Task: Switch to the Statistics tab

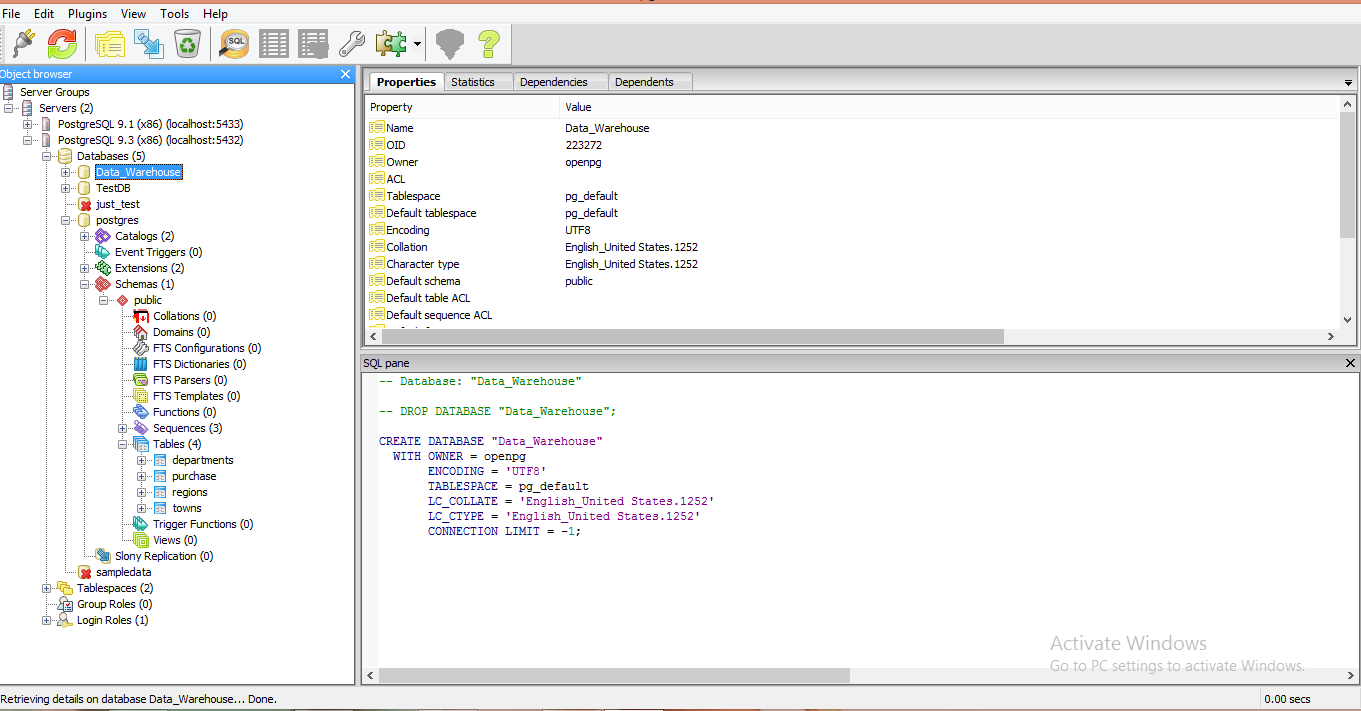Action: pos(472,82)
